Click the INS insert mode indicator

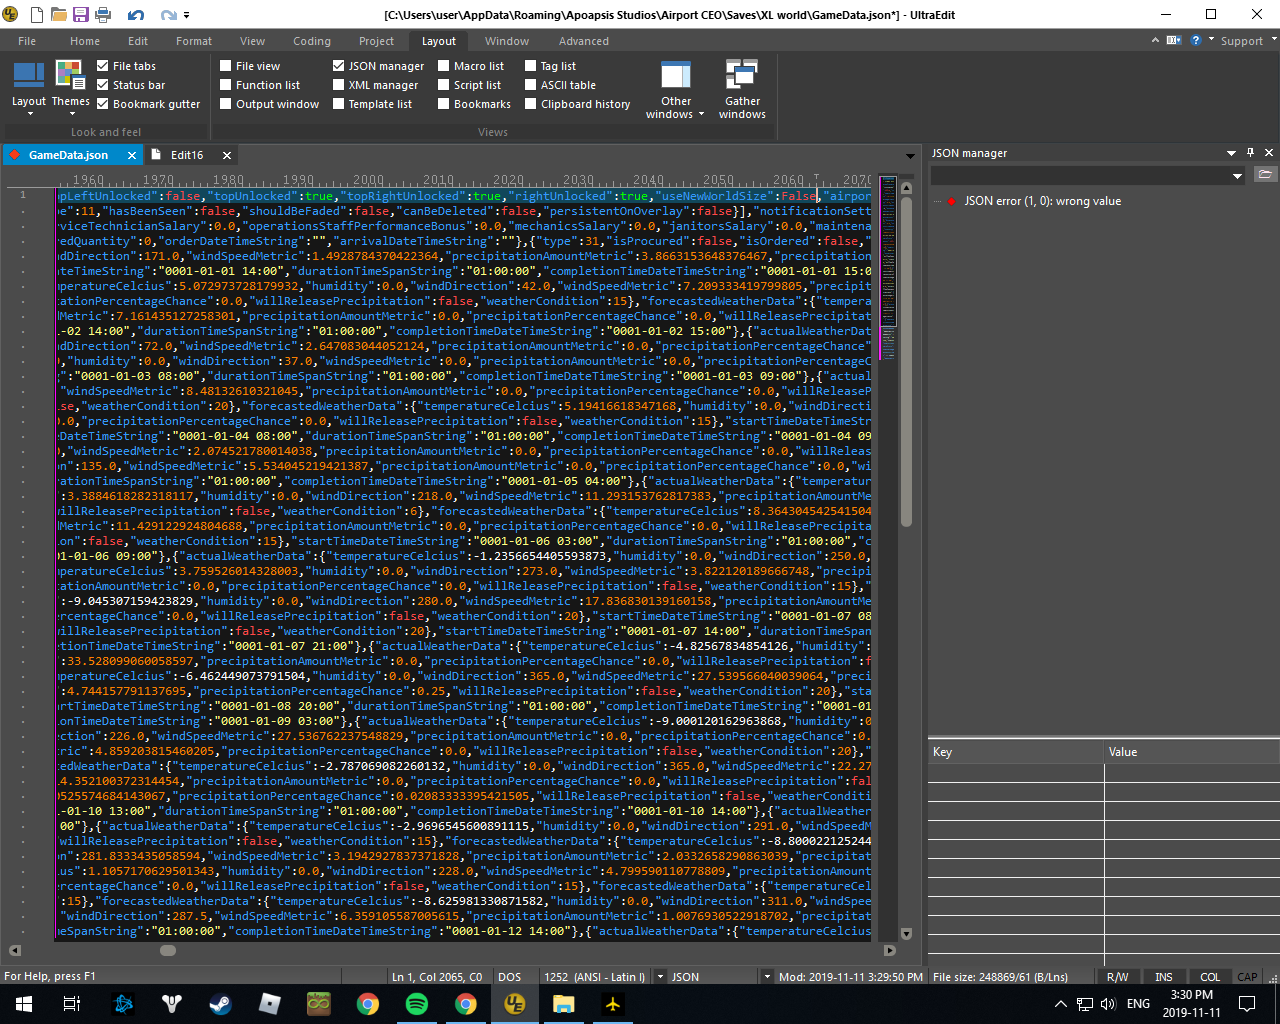(1164, 977)
